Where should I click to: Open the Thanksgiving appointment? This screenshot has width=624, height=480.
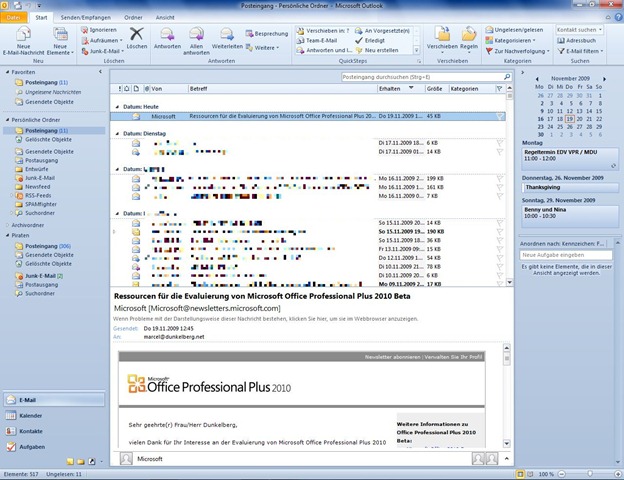(570, 187)
